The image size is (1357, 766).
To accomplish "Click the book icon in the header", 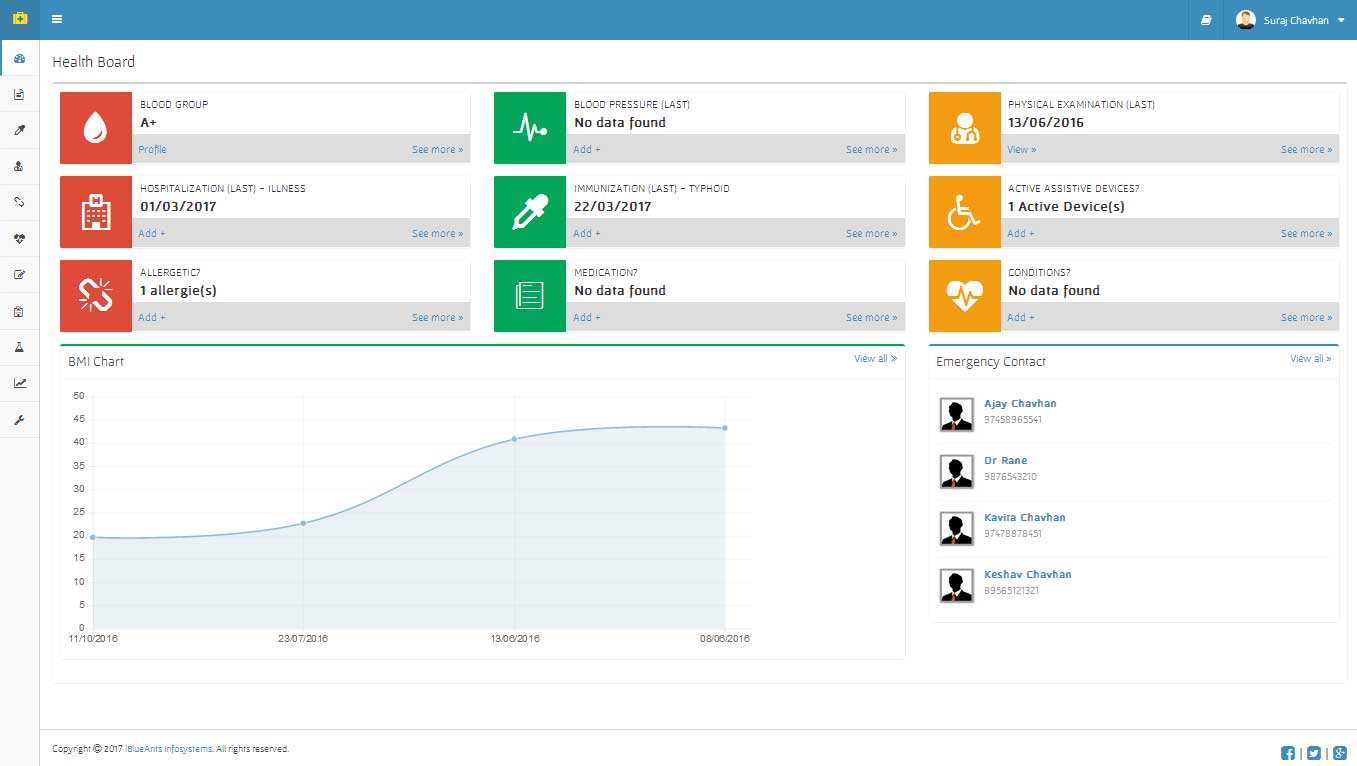I will [1206, 20].
